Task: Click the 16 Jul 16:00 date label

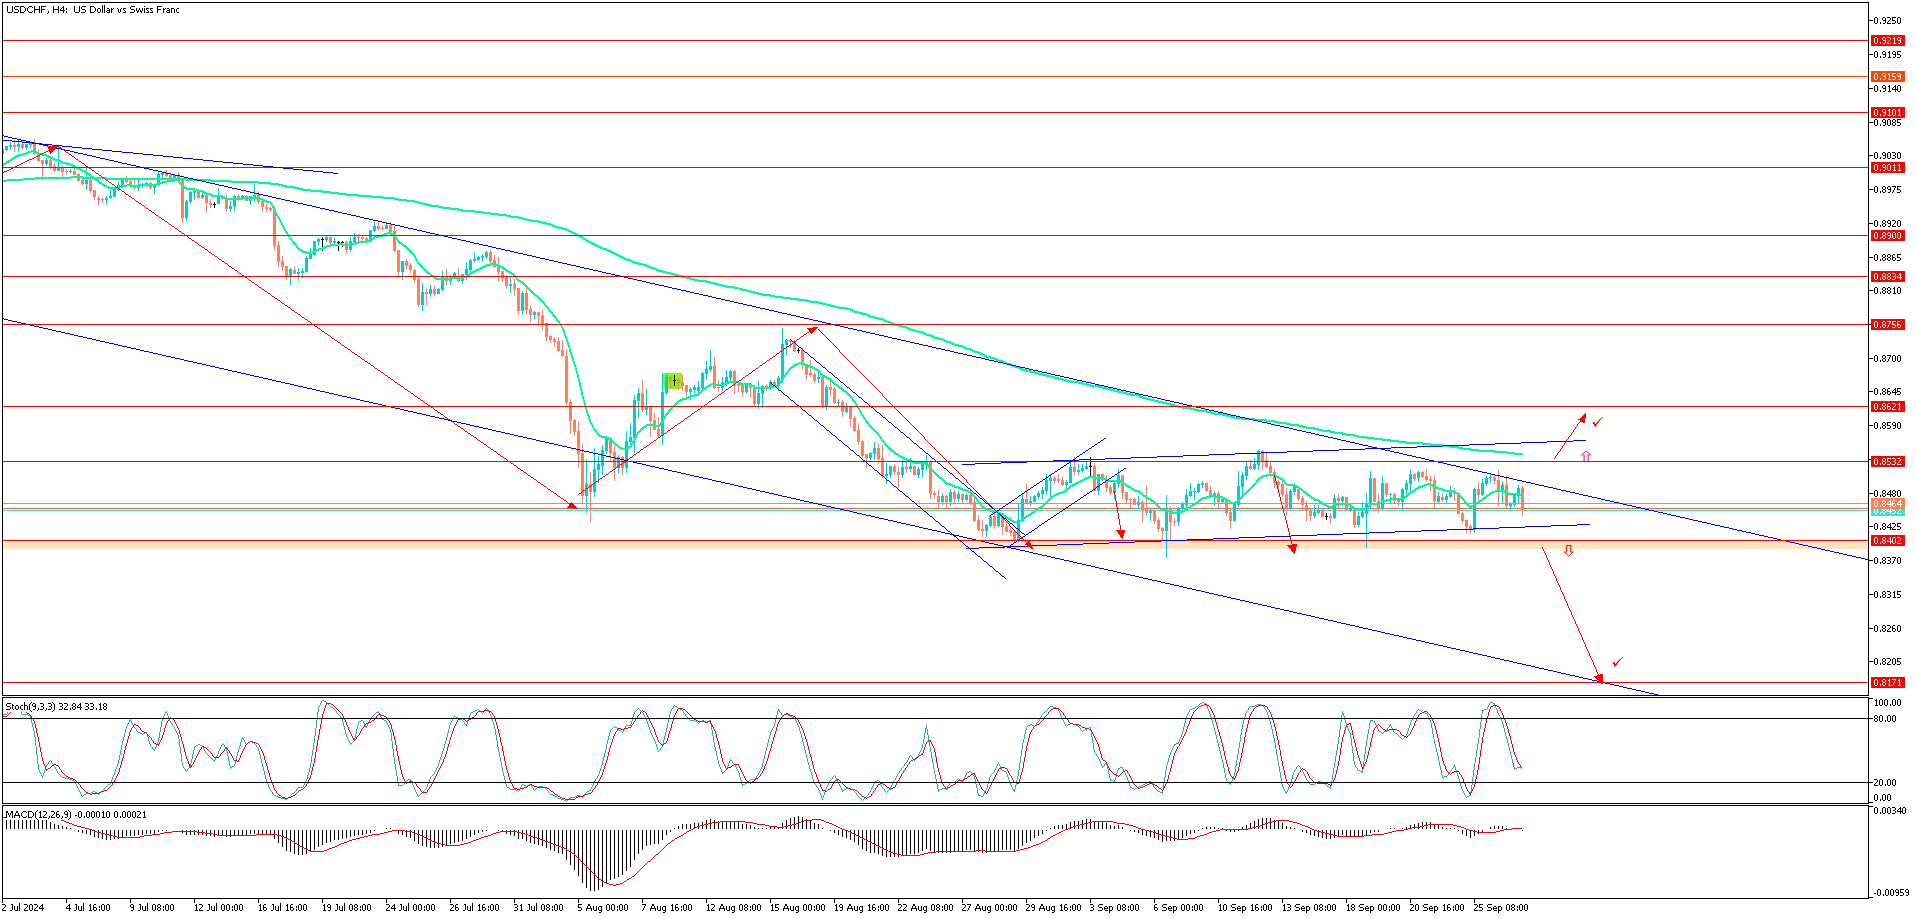Action: [x=282, y=908]
